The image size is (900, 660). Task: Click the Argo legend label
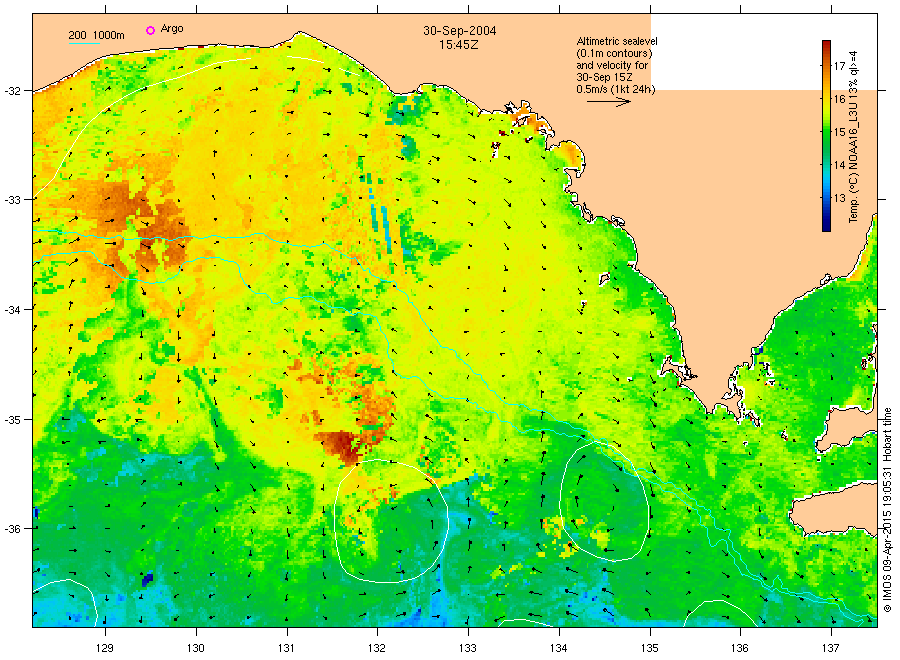[x=172, y=29]
